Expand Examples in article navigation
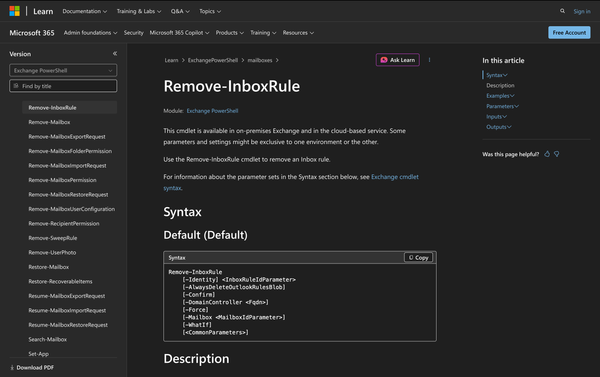600x377 pixels. (x=500, y=96)
